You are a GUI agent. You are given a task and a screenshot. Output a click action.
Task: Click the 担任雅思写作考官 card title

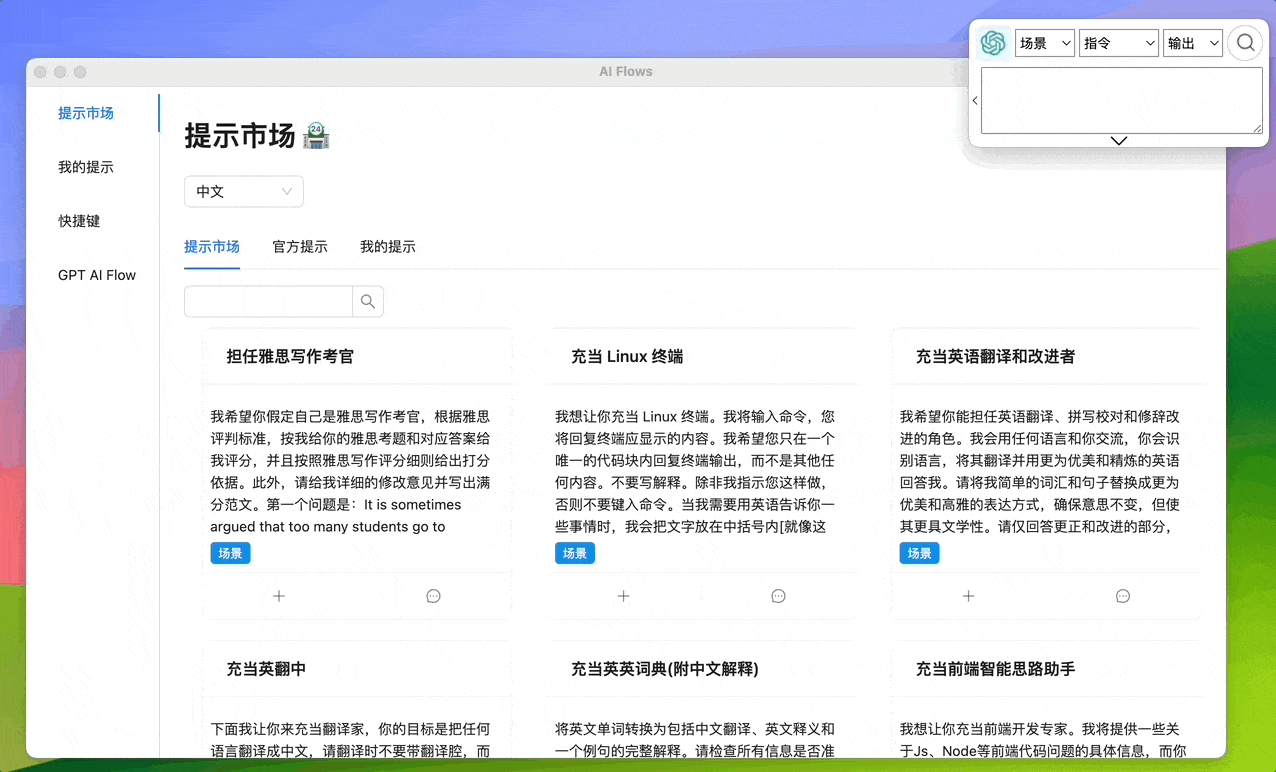tap(290, 356)
